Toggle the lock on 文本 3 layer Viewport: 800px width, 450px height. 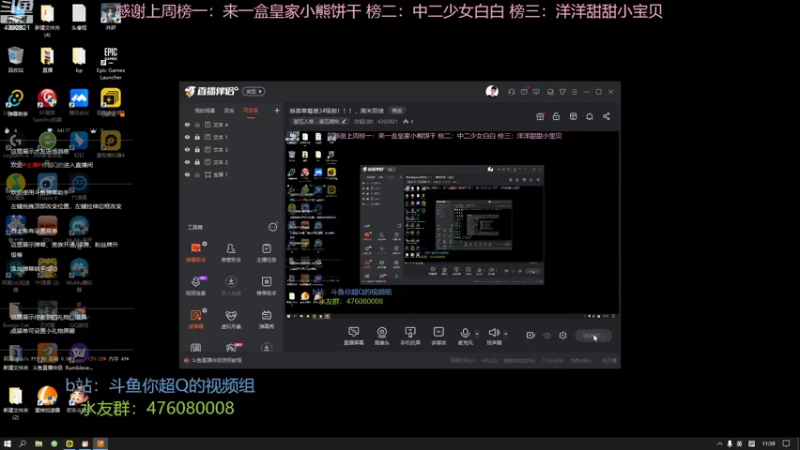[197, 149]
